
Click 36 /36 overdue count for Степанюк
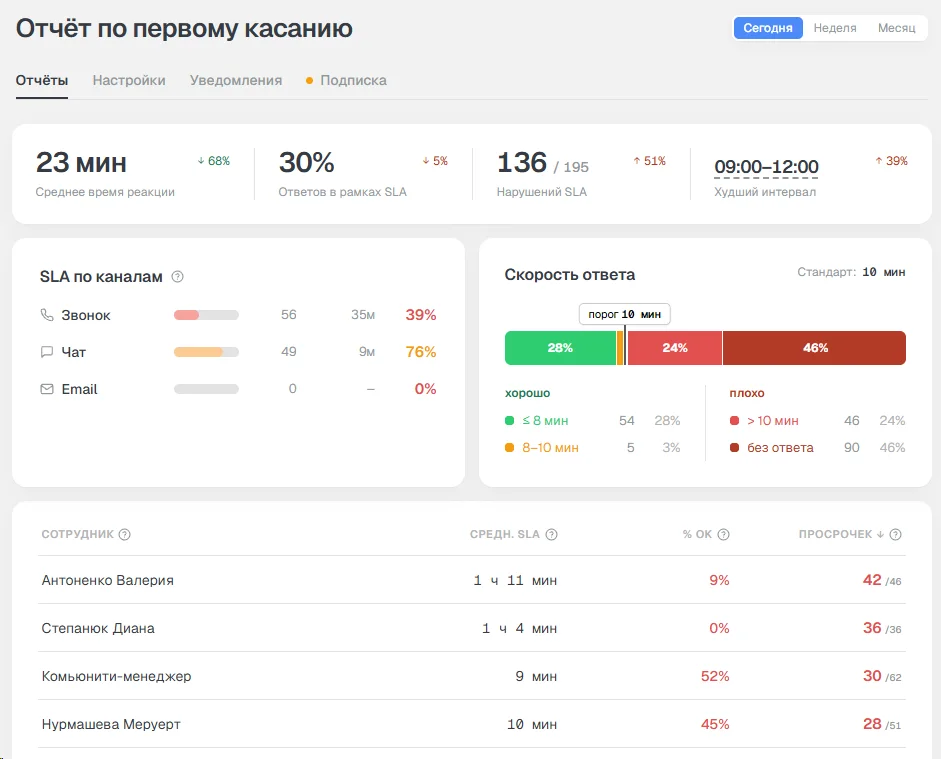click(x=882, y=628)
